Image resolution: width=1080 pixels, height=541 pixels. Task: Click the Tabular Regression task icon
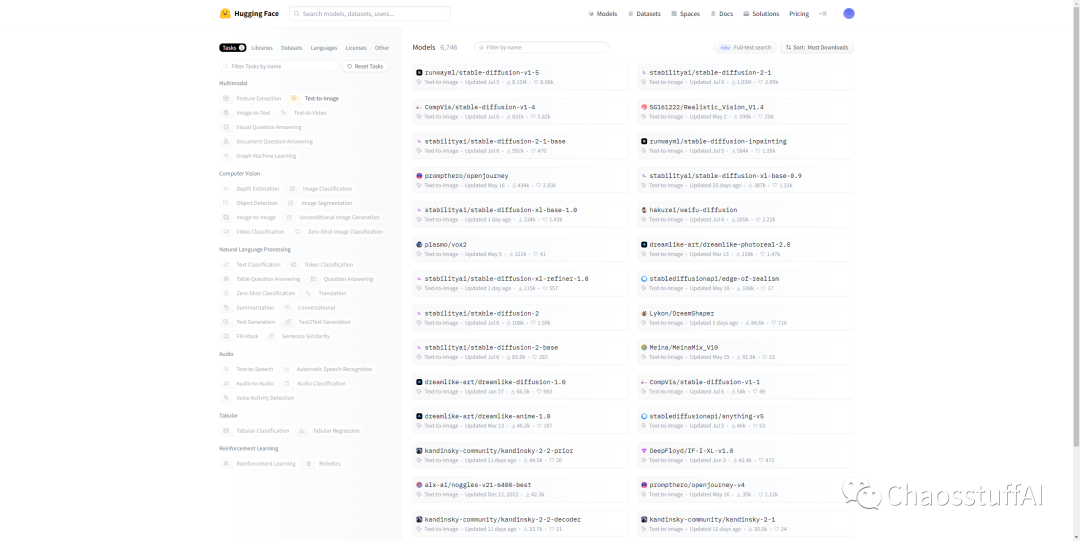coord(302,431)
